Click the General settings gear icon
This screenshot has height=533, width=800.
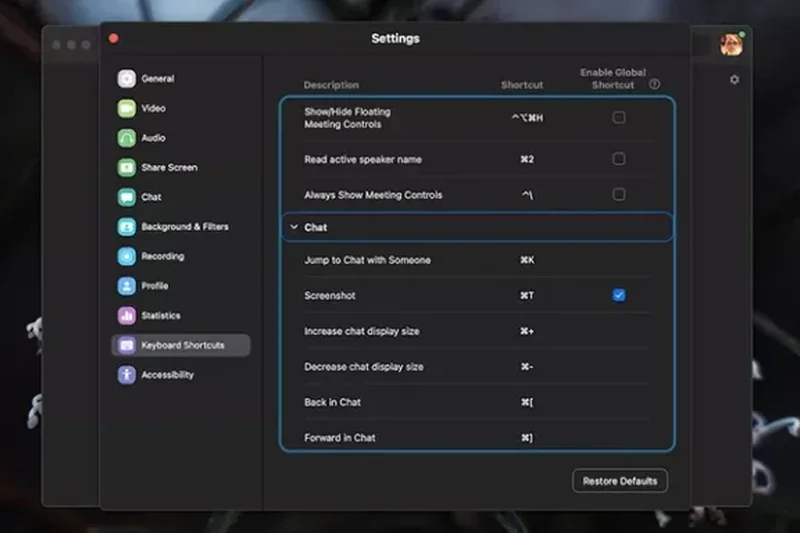[127, 79]
